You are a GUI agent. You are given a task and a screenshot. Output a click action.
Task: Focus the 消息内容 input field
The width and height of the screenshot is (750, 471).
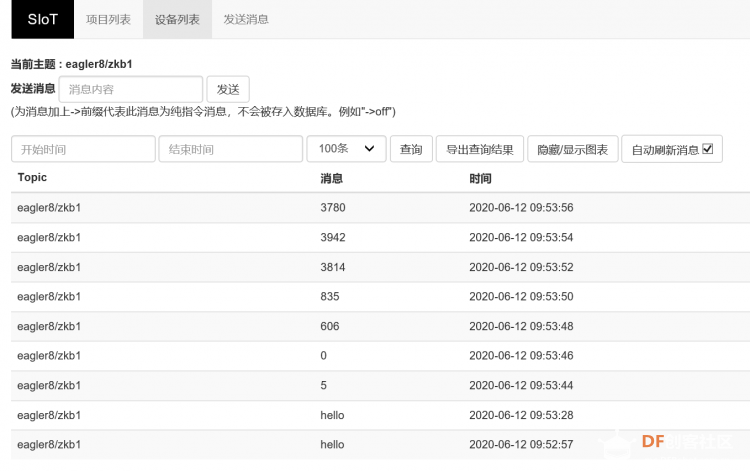pos(131,89)
